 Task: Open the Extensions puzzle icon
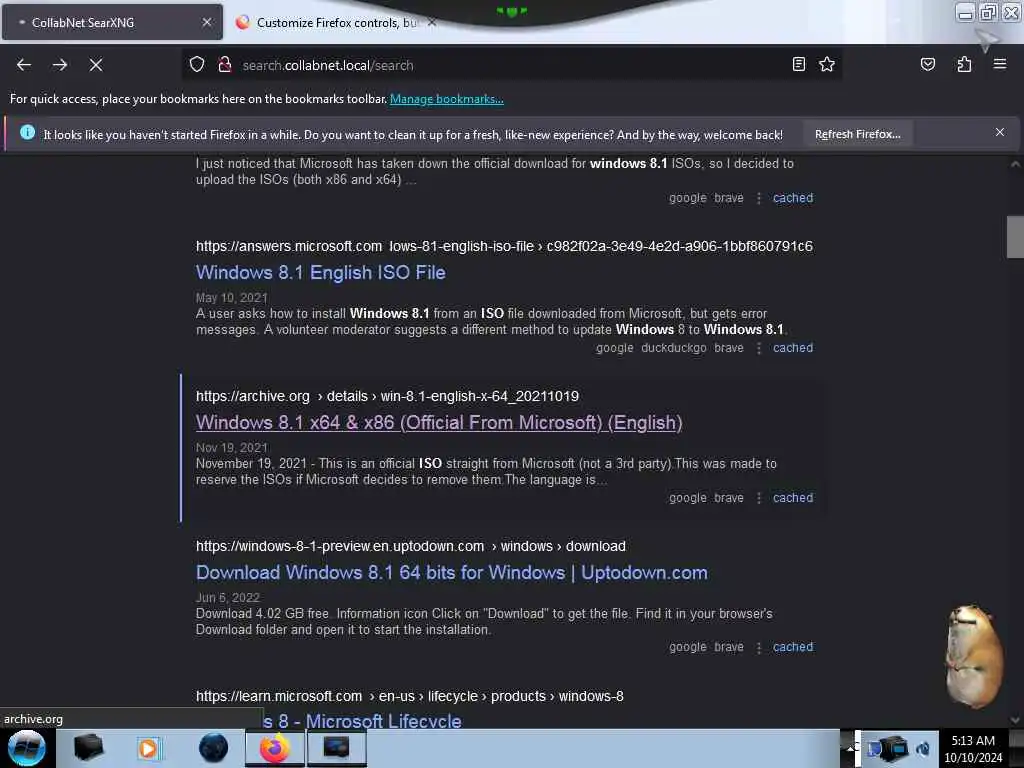(x=964, y=64)
